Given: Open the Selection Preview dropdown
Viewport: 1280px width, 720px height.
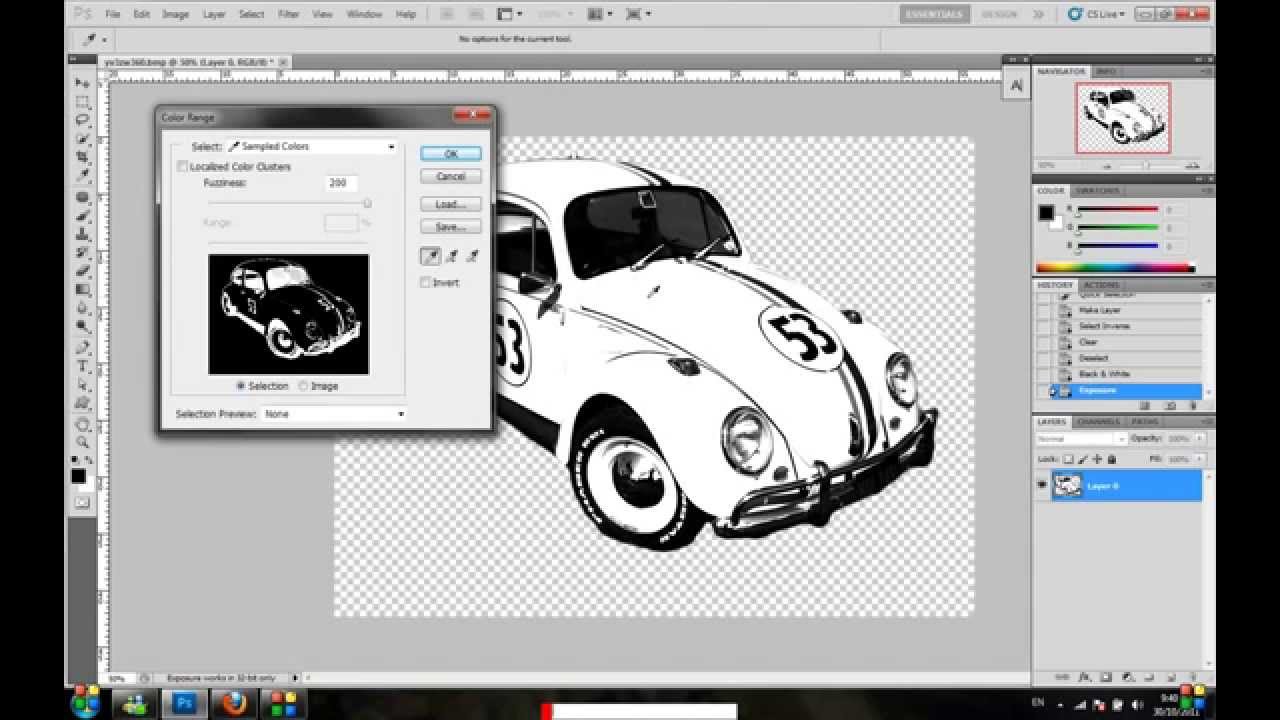Looking at the screenshot, I should tap(333, 414).
